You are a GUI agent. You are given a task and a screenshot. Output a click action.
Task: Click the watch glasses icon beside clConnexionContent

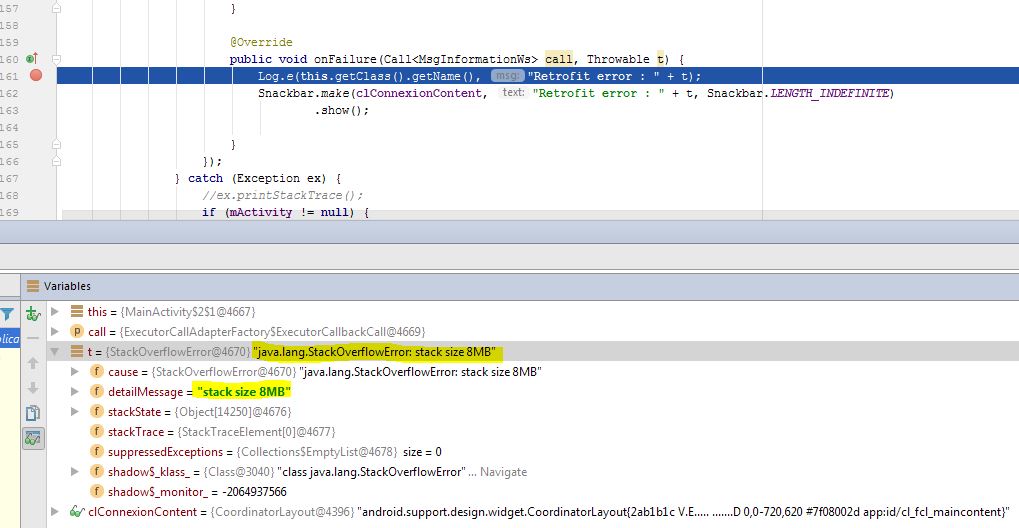tap(77, 511)
